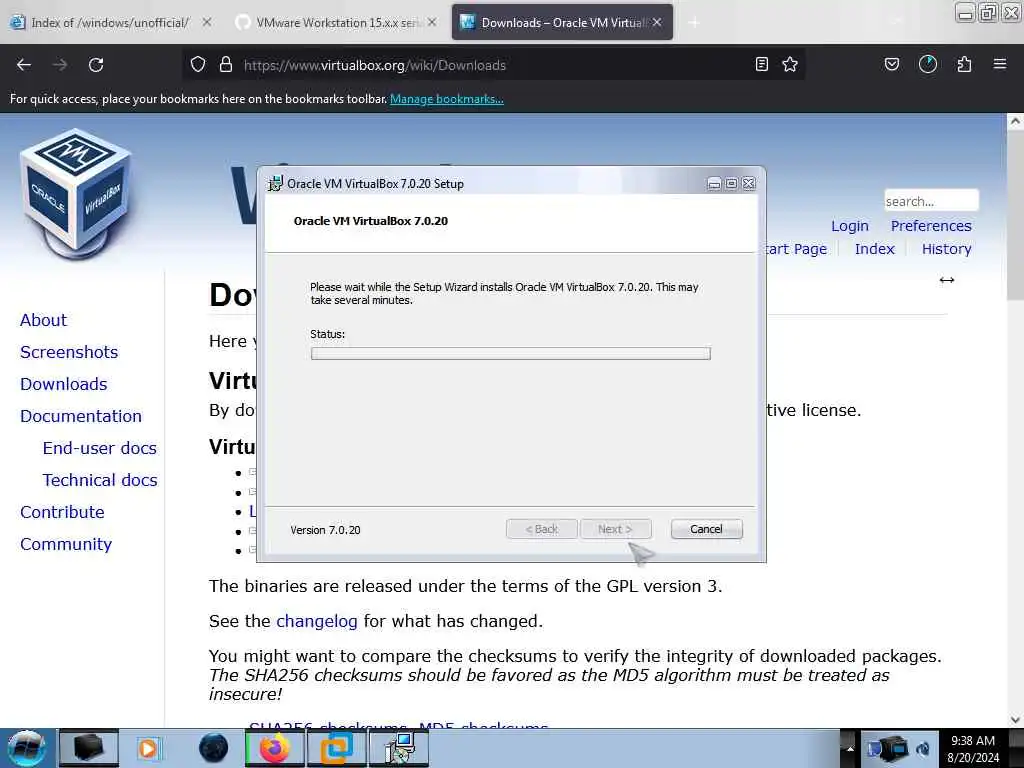Open the Firefox account circular icon
1024x768 pixels.
928,65
